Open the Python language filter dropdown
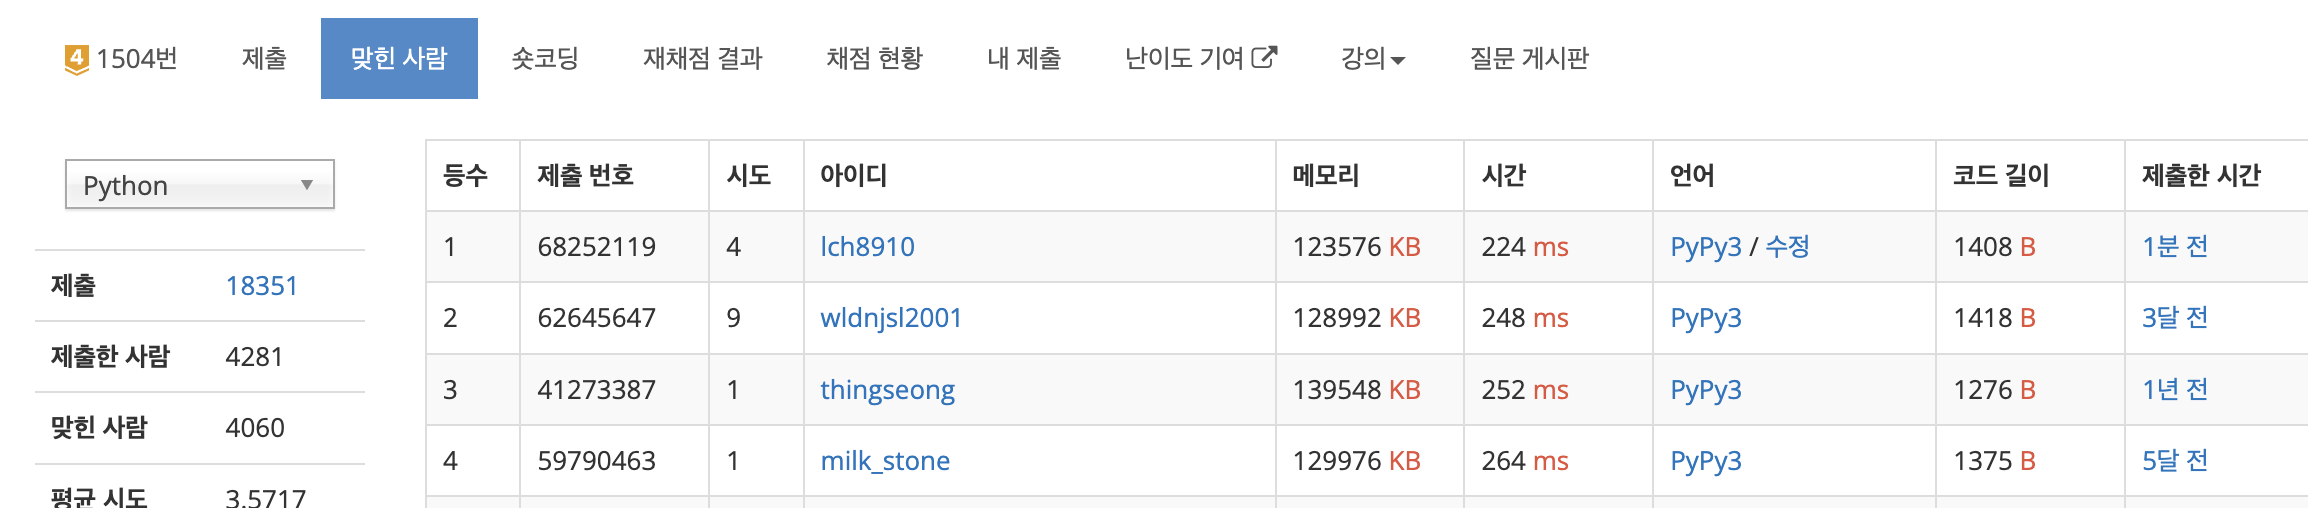The height and width of the screenshot is (508, 2308). 200,185
